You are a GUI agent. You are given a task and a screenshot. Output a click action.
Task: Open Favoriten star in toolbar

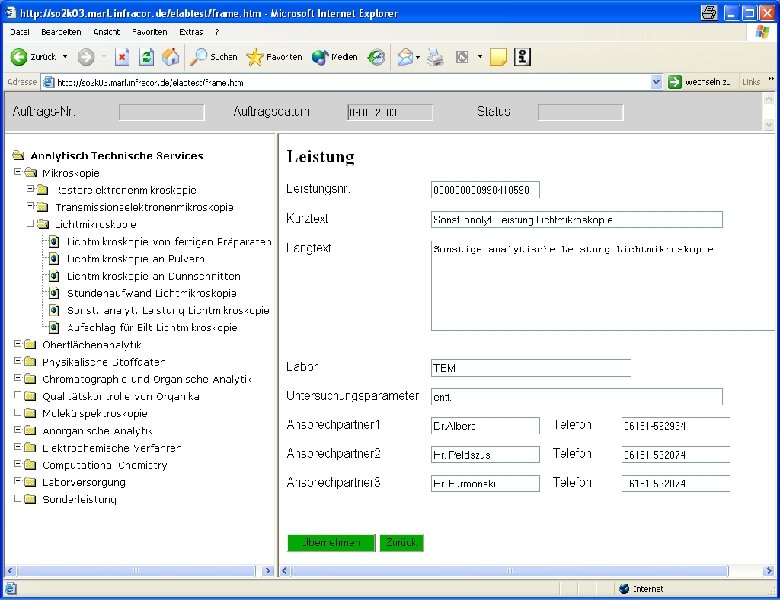pos(275,57)
